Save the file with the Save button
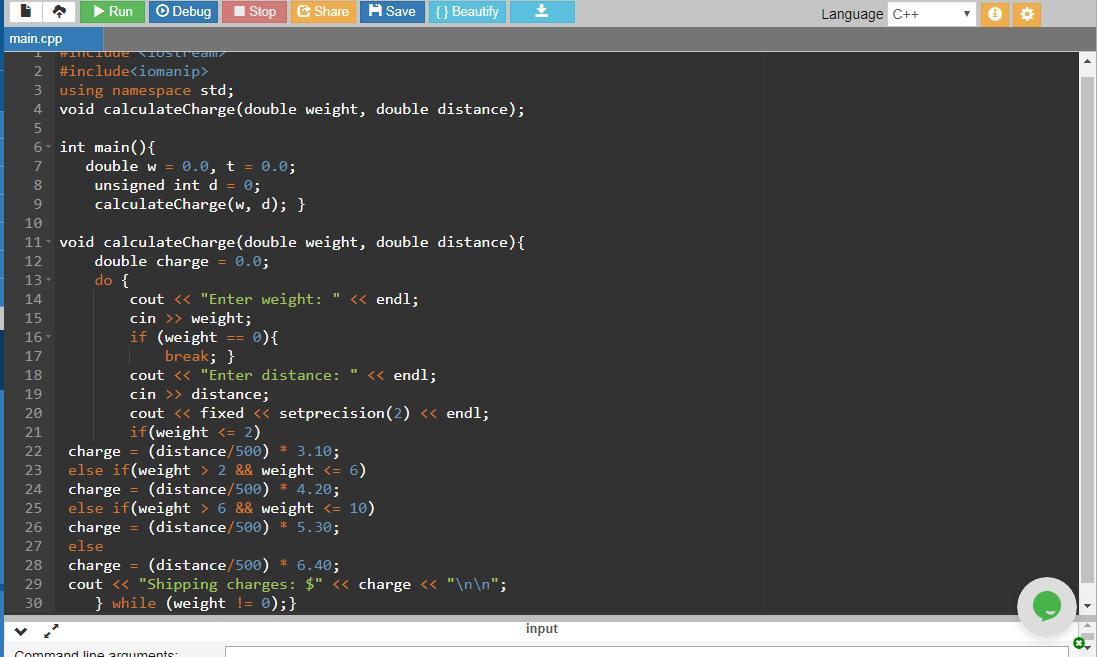 [392, 12]
